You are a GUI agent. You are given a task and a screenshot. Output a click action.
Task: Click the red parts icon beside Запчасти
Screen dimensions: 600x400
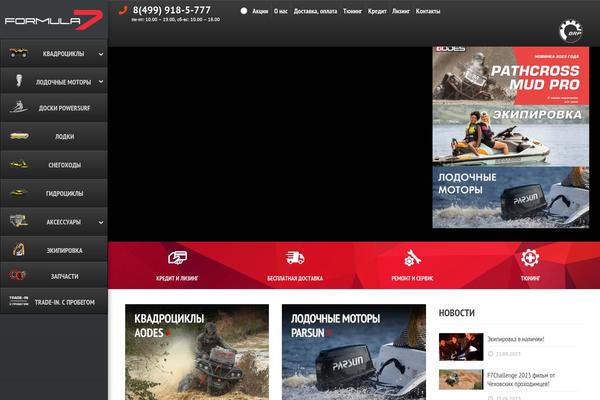[x=18, y=275]
